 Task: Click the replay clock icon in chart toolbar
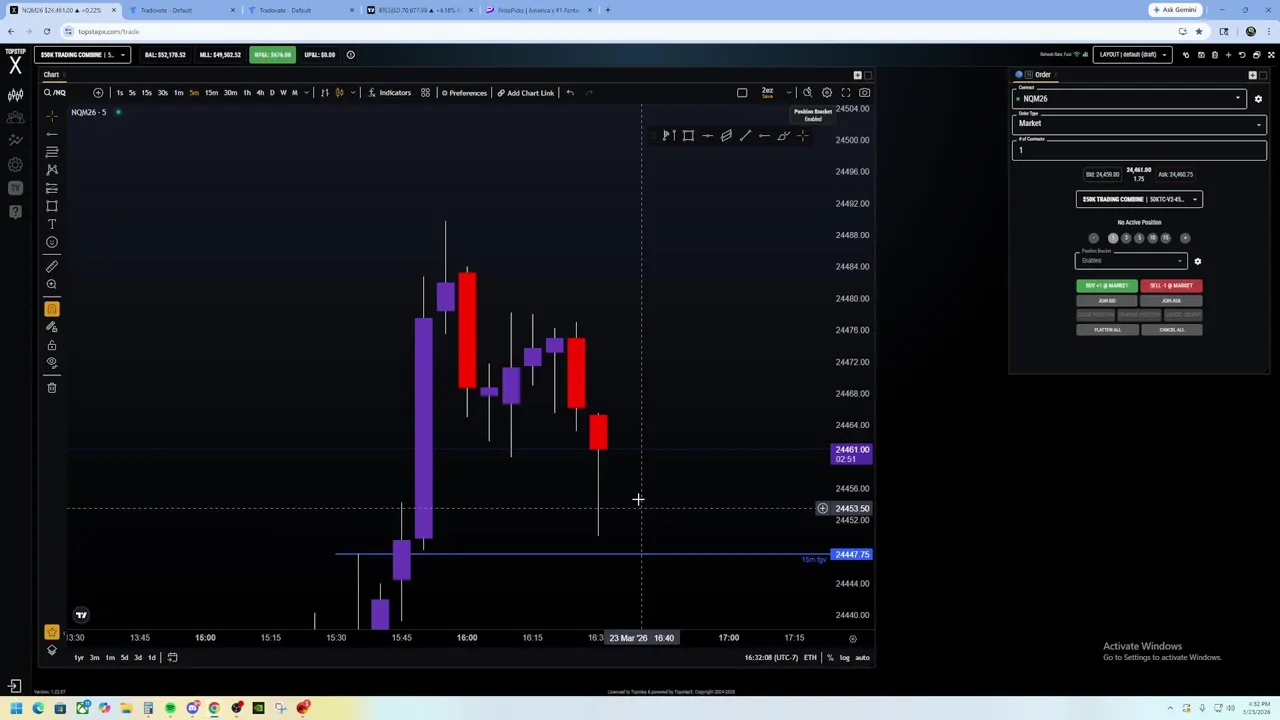point(807,93)
